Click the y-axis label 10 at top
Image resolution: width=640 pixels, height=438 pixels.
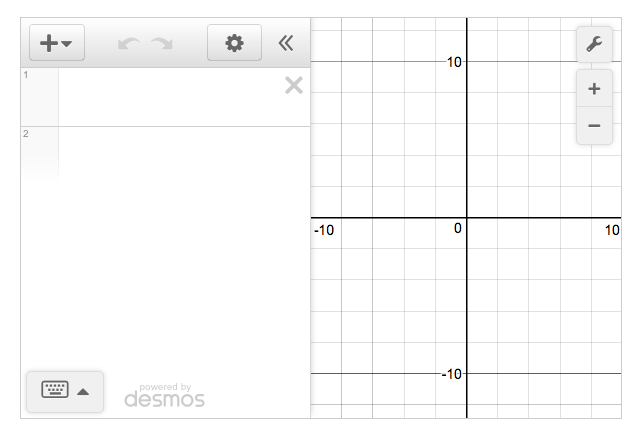click(x=454, y=62)
